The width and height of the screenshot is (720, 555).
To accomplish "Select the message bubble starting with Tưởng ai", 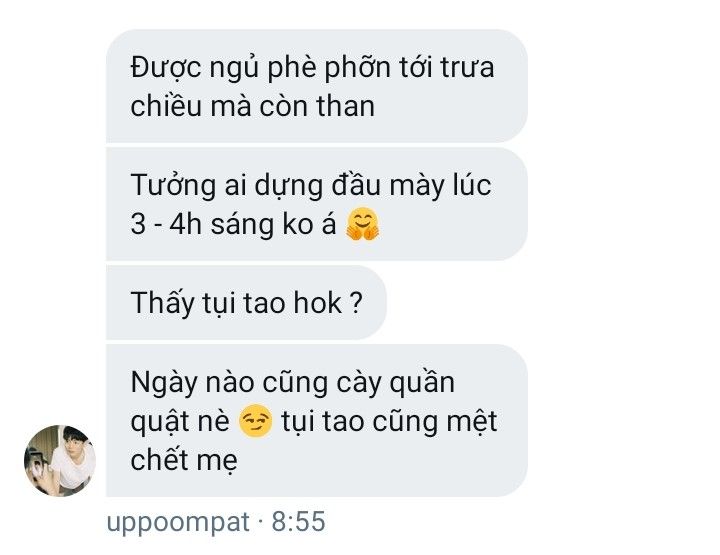I will (x=317, y=204).
